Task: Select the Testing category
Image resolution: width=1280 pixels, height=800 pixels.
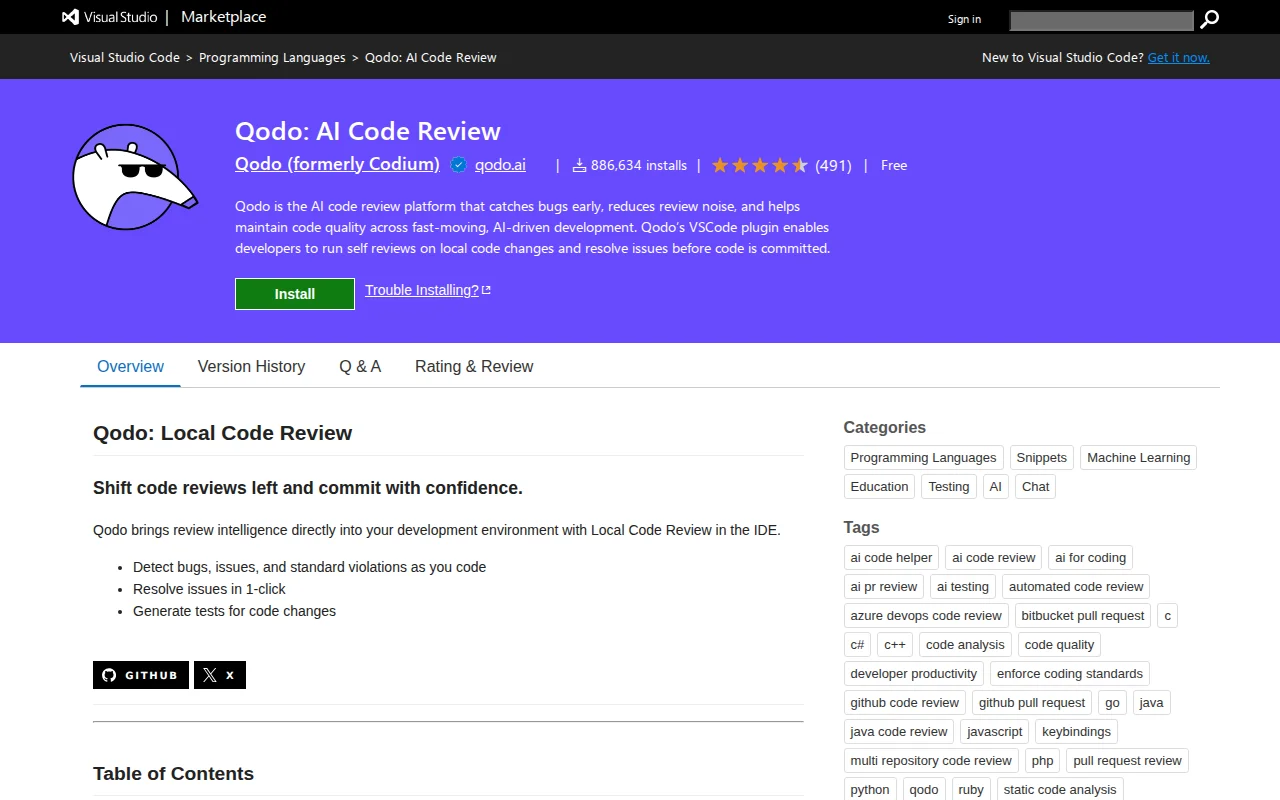Action: (x=948, y=487)
